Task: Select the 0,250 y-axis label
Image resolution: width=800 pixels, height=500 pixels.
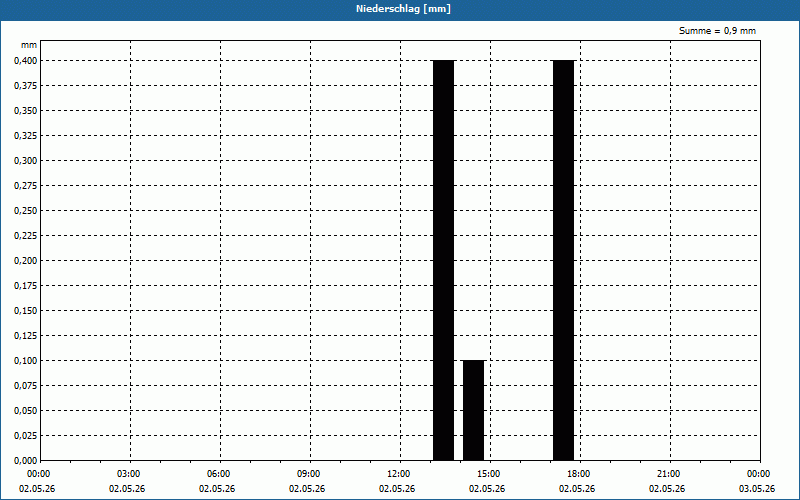Action: click(25, 211)
